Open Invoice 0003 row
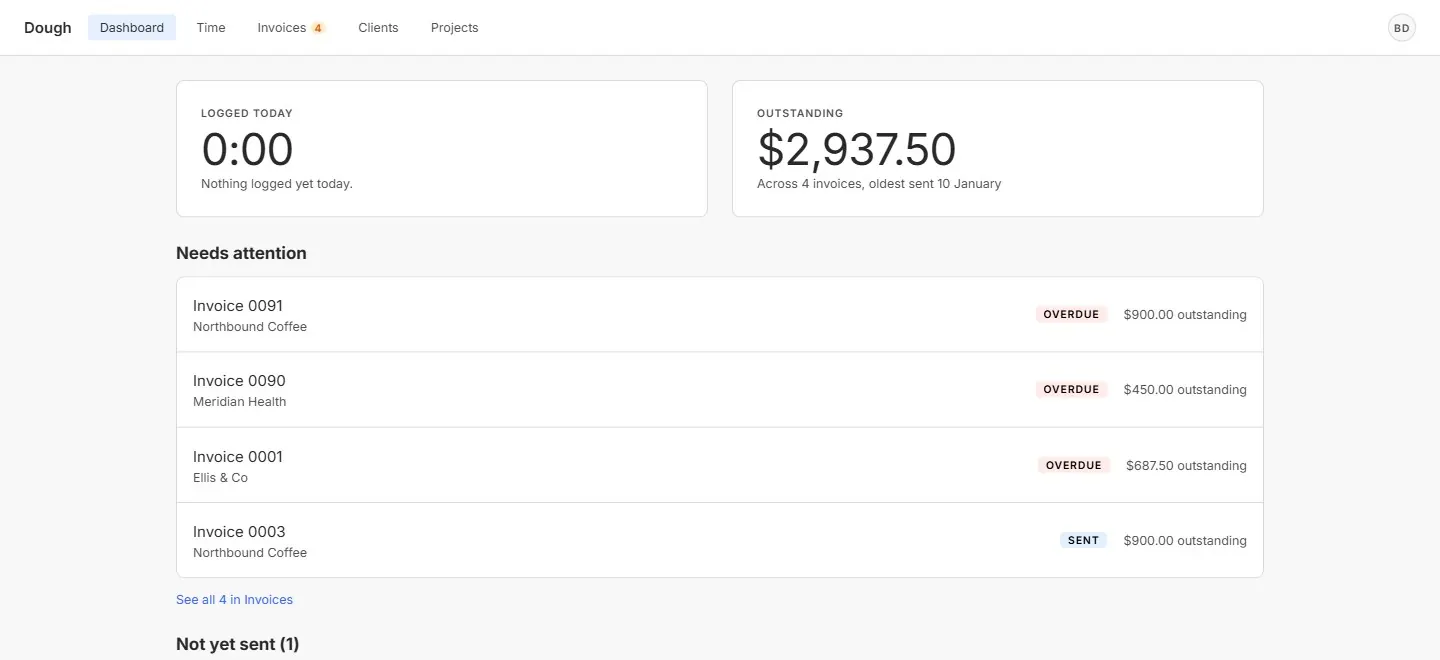 [x=720, y=540]
